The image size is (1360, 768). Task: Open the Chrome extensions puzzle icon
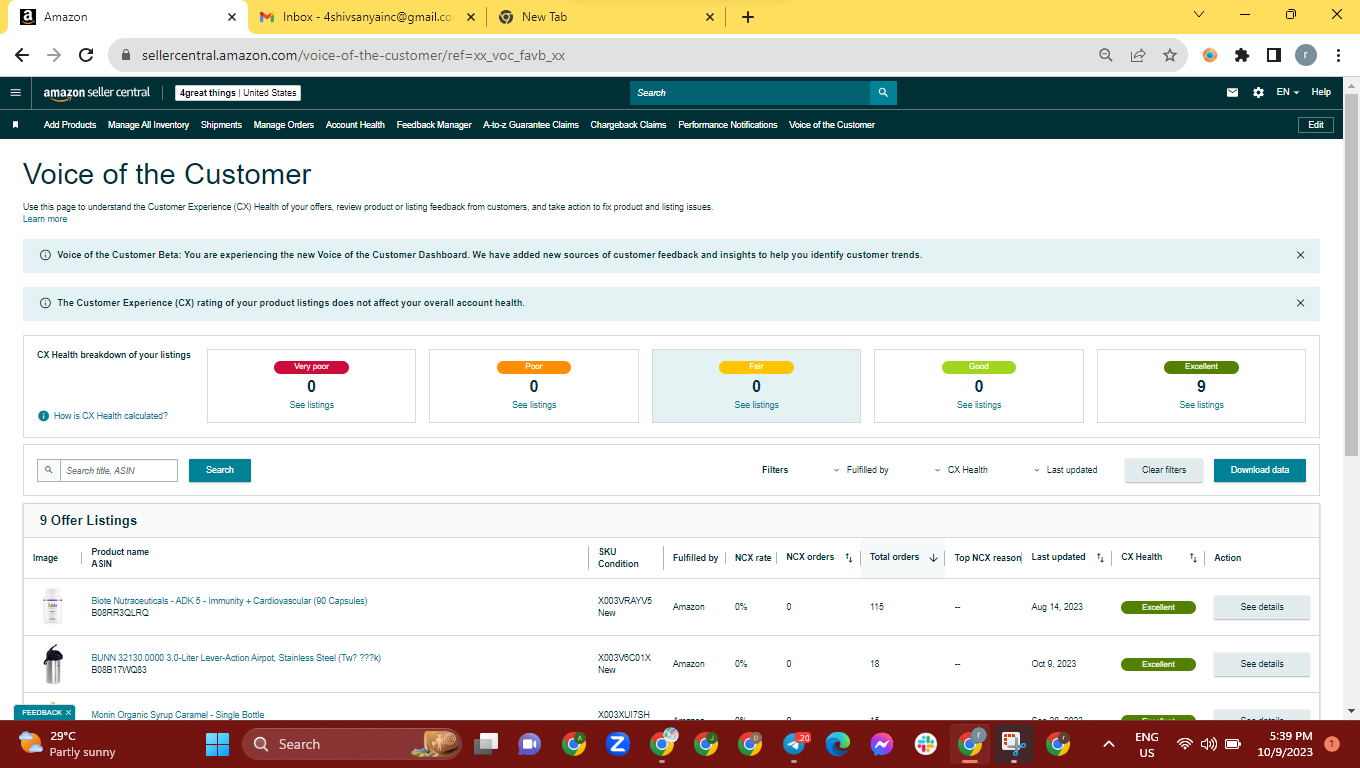click(x=1242, y=56)
